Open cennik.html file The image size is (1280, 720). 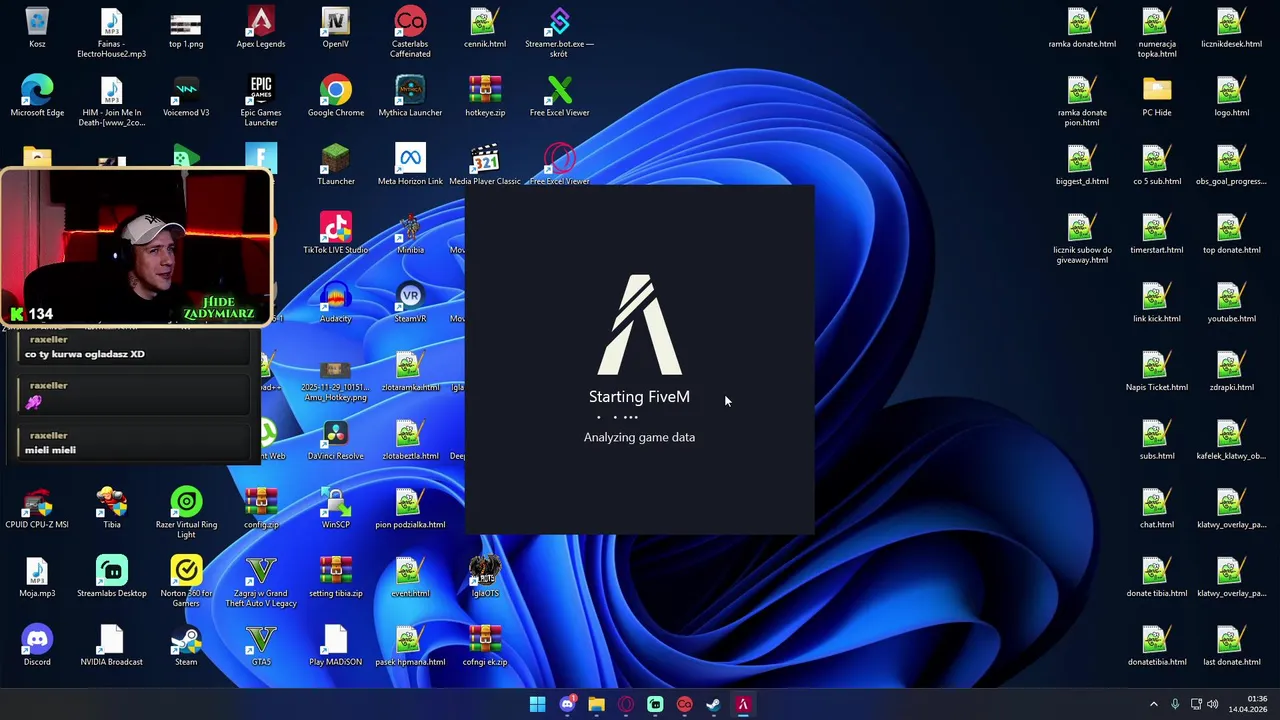pos(485,29)
